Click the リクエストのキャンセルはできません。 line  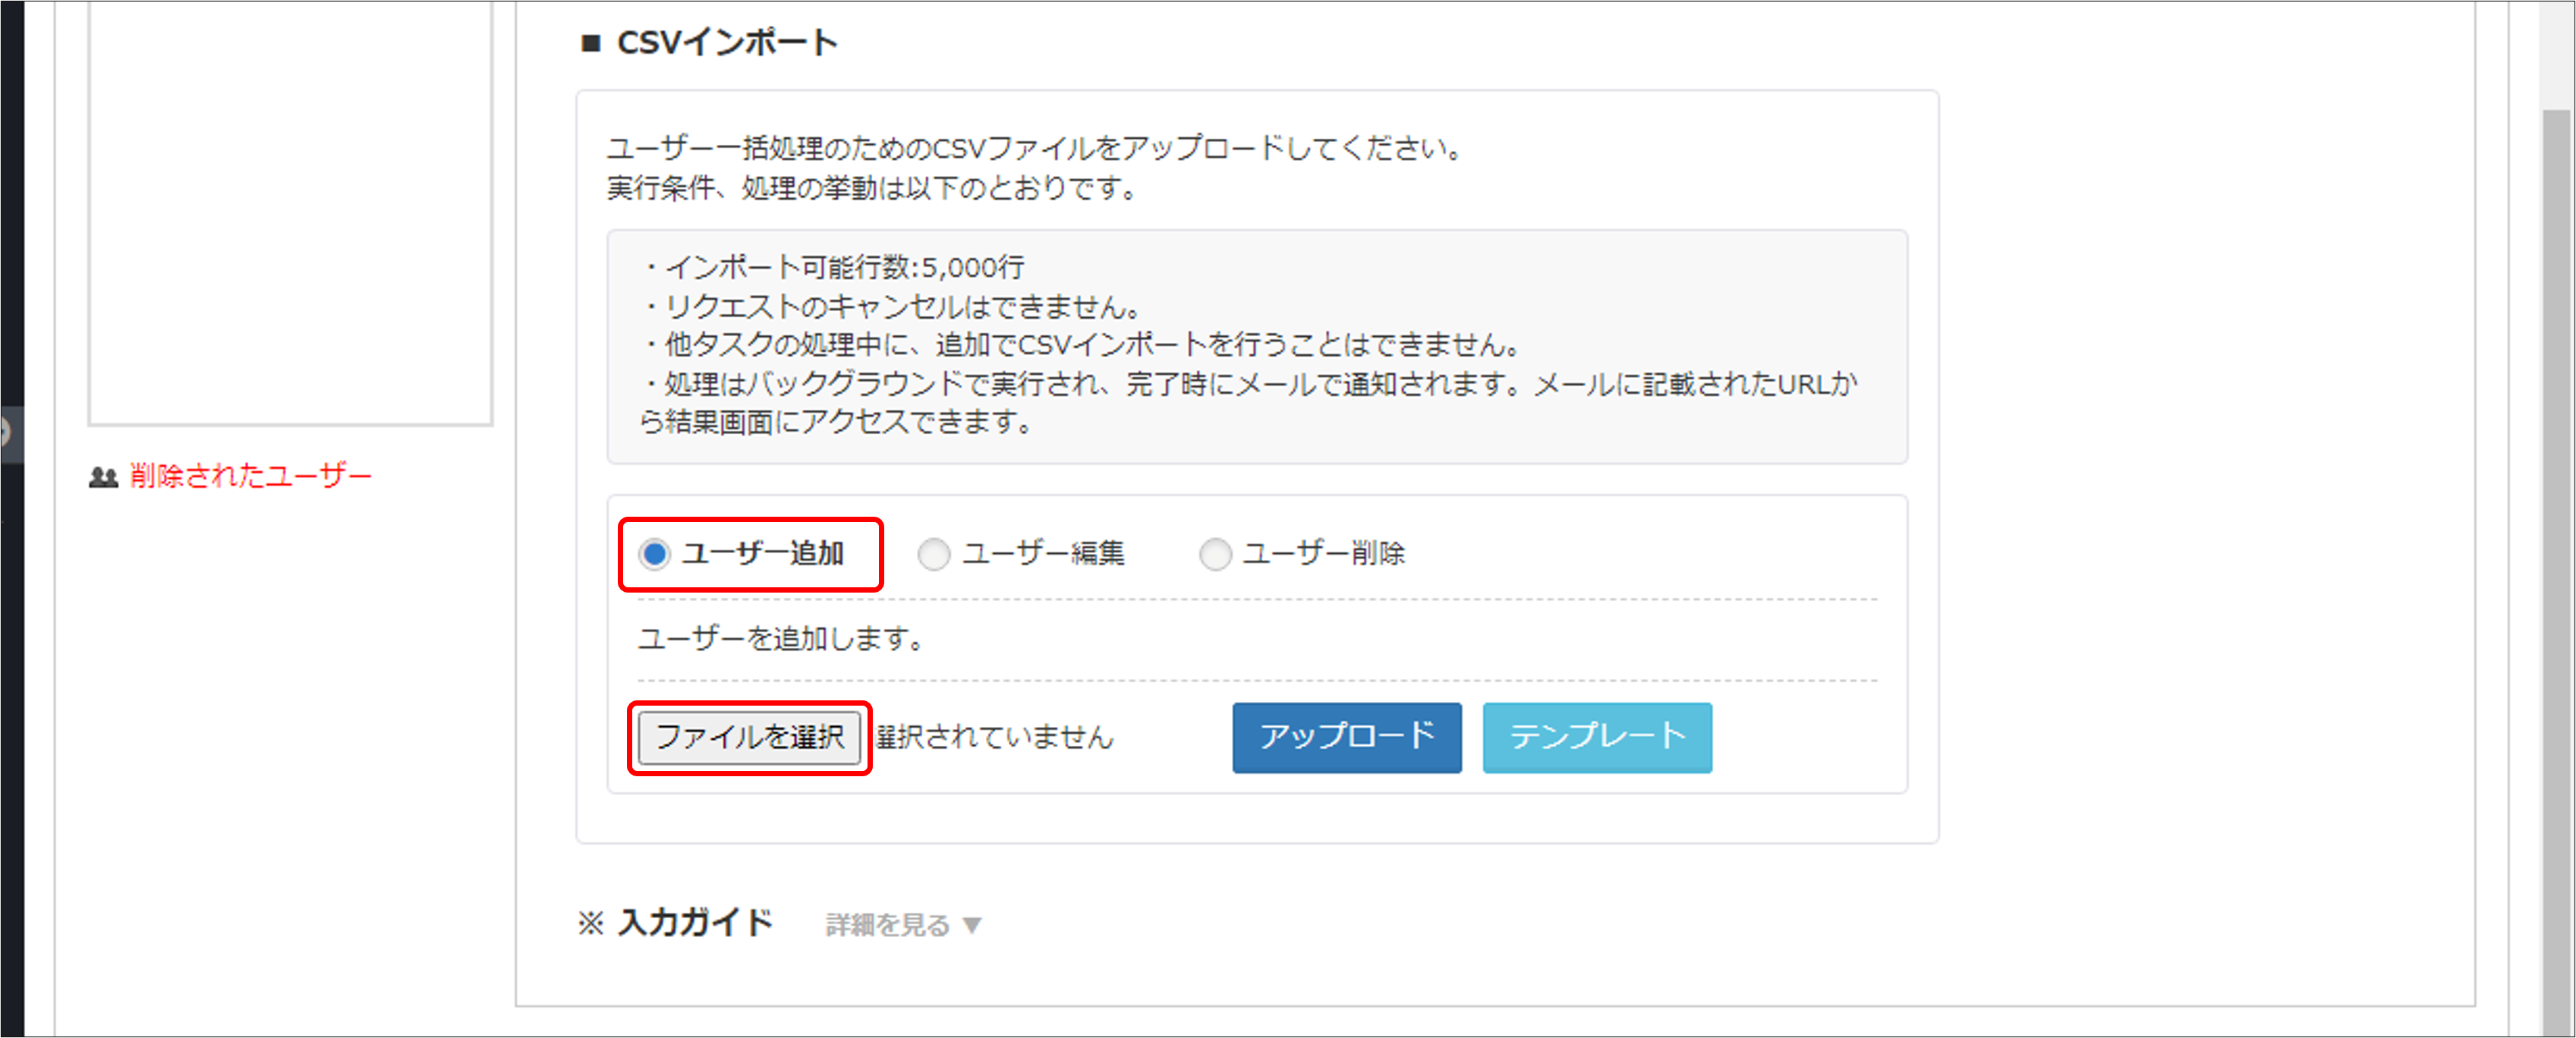[891, 307]
